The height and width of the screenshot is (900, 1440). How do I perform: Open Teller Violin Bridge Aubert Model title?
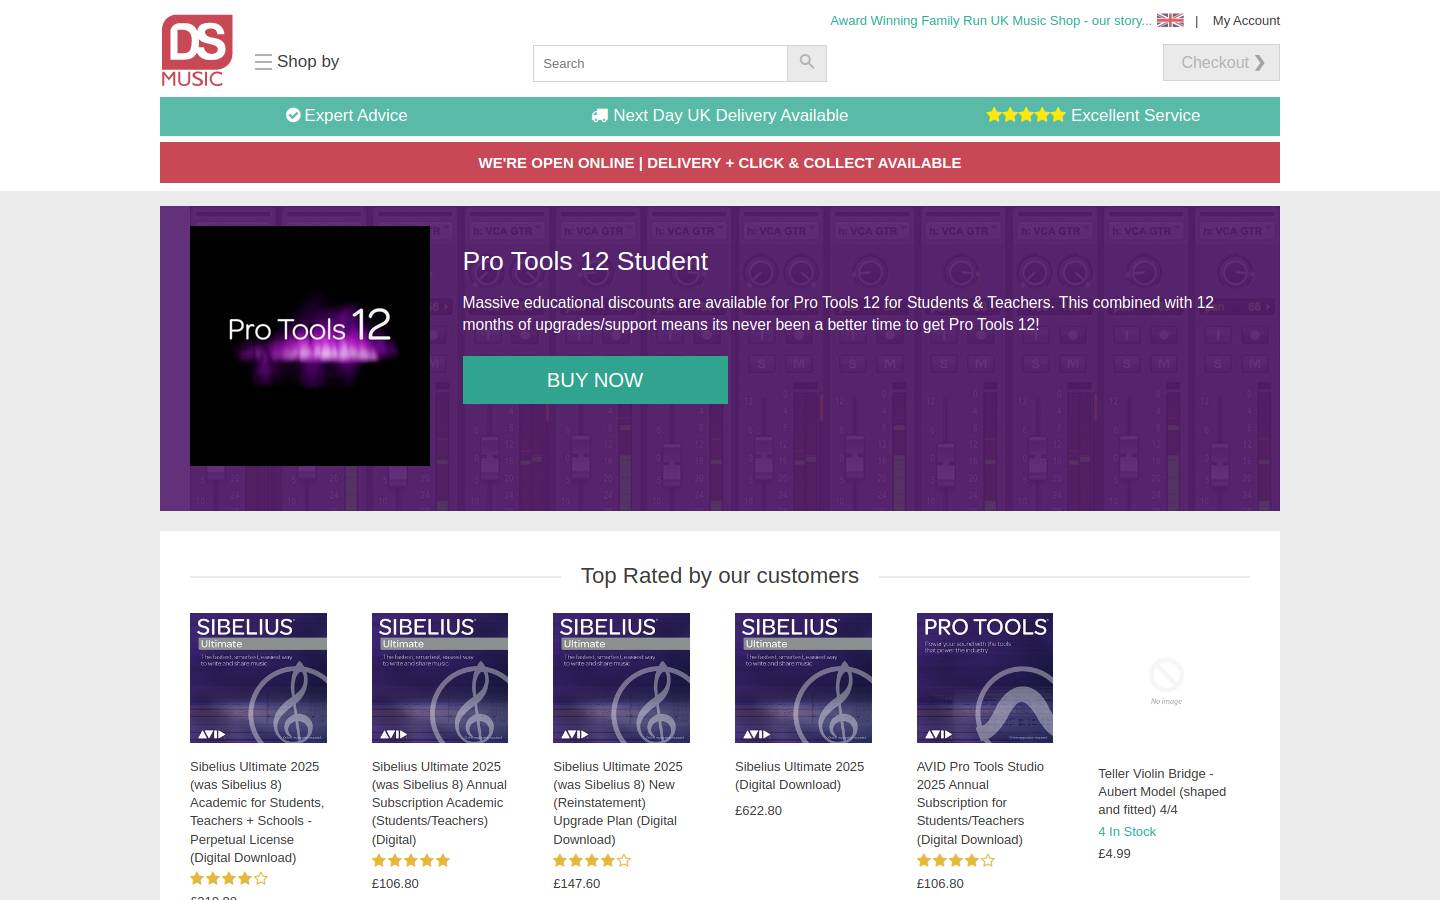[x=1162, y=792]
